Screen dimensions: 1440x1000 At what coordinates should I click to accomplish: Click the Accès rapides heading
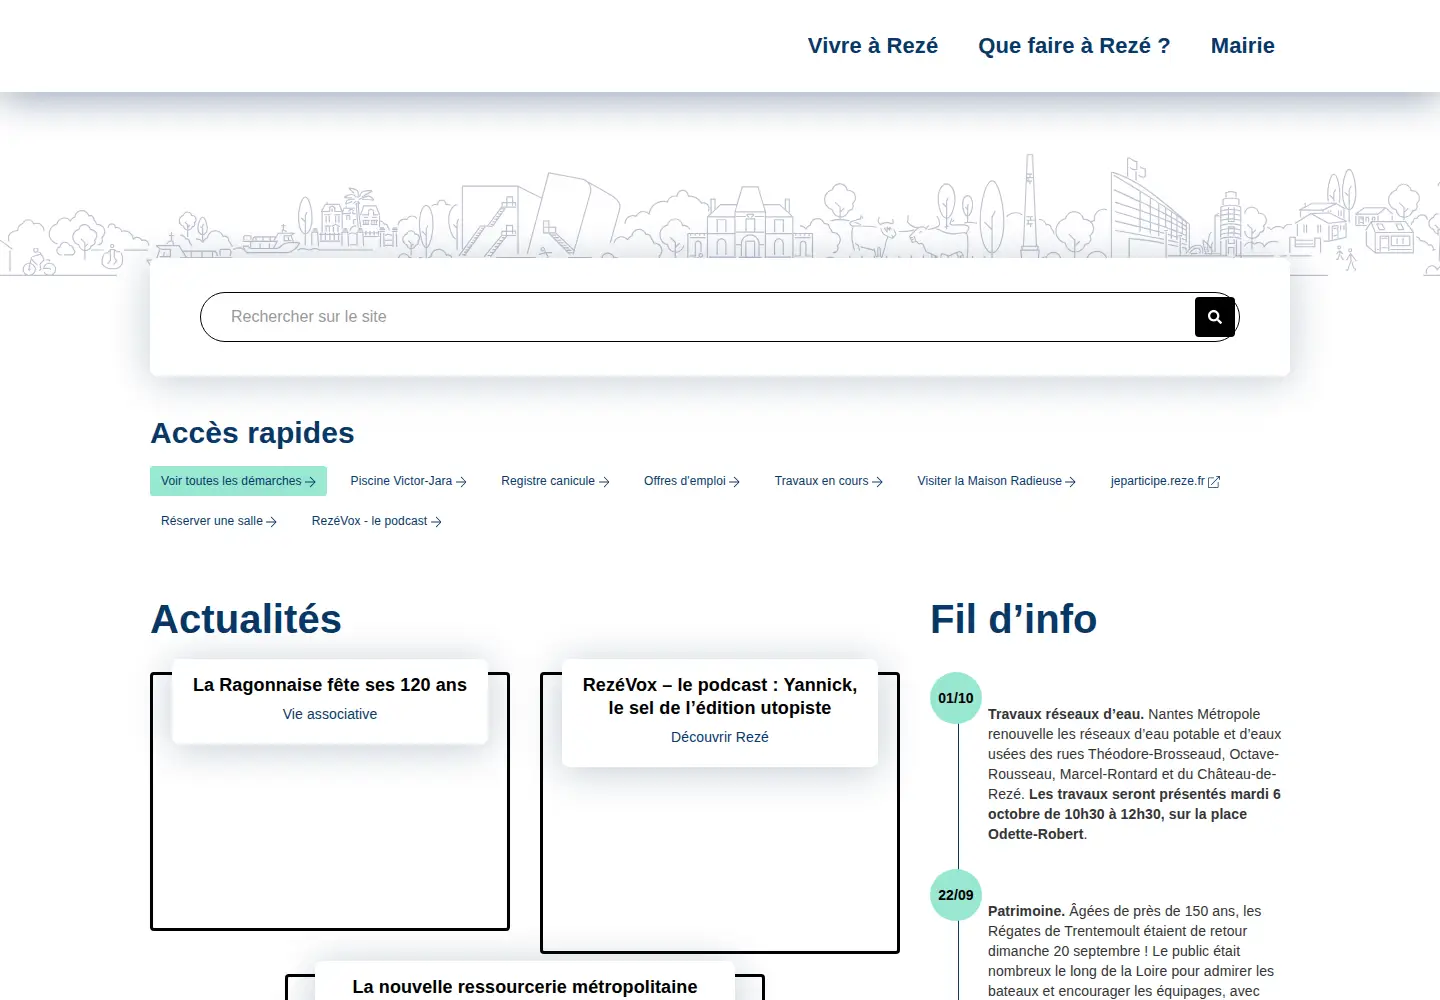coord(252,433)
